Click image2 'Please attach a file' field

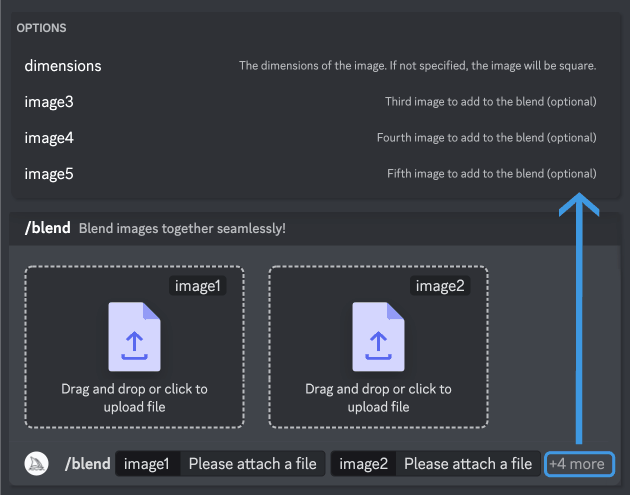point(468,464)
